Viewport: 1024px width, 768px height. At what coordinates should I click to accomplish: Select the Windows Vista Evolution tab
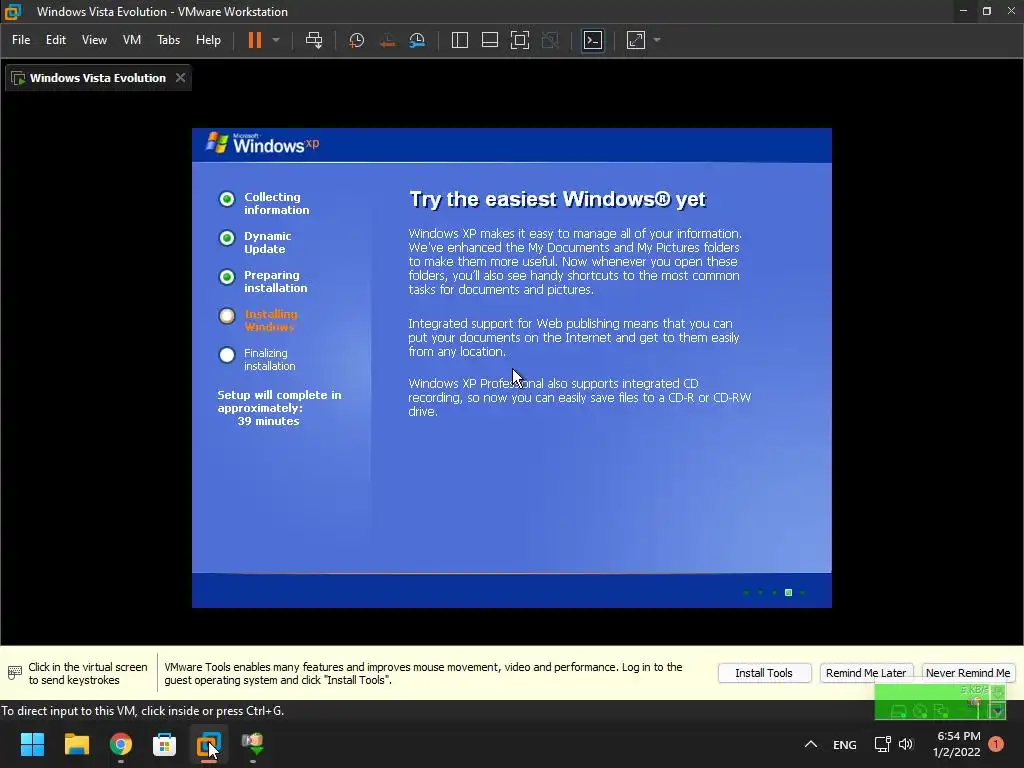[98, 78]
